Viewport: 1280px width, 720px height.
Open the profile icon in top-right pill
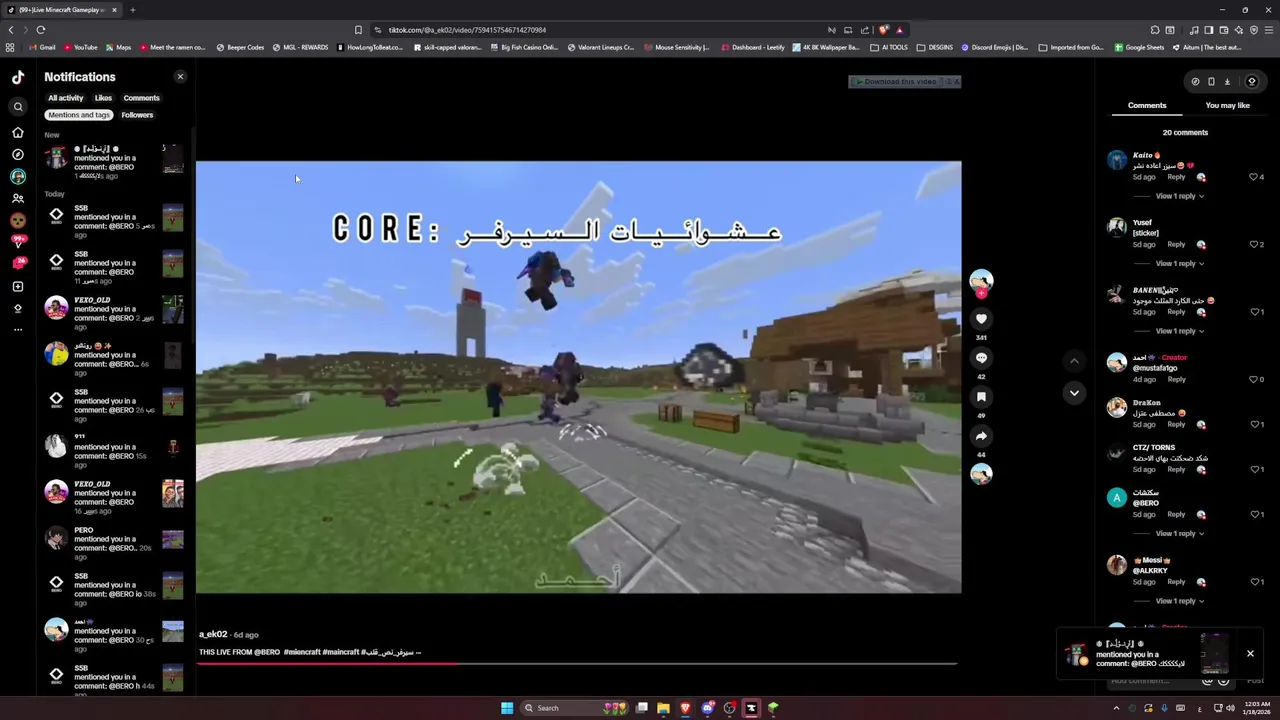pyautogui.click(x=1251, y=82)
